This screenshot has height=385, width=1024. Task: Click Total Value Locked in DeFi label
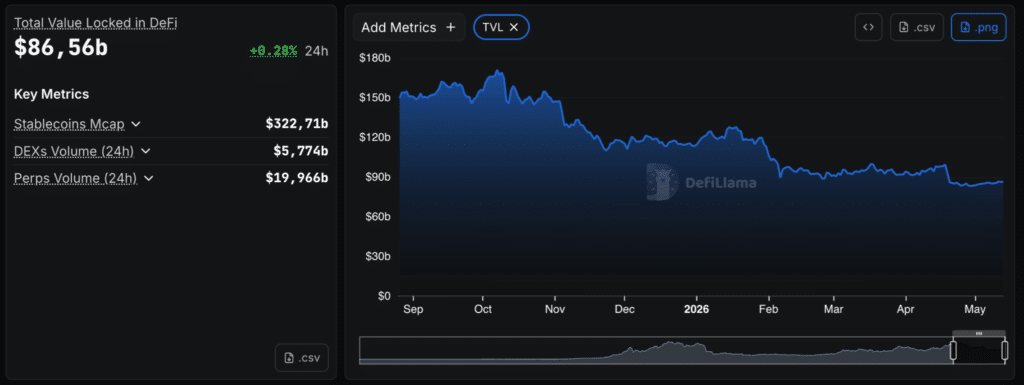[x=96, y=23]
